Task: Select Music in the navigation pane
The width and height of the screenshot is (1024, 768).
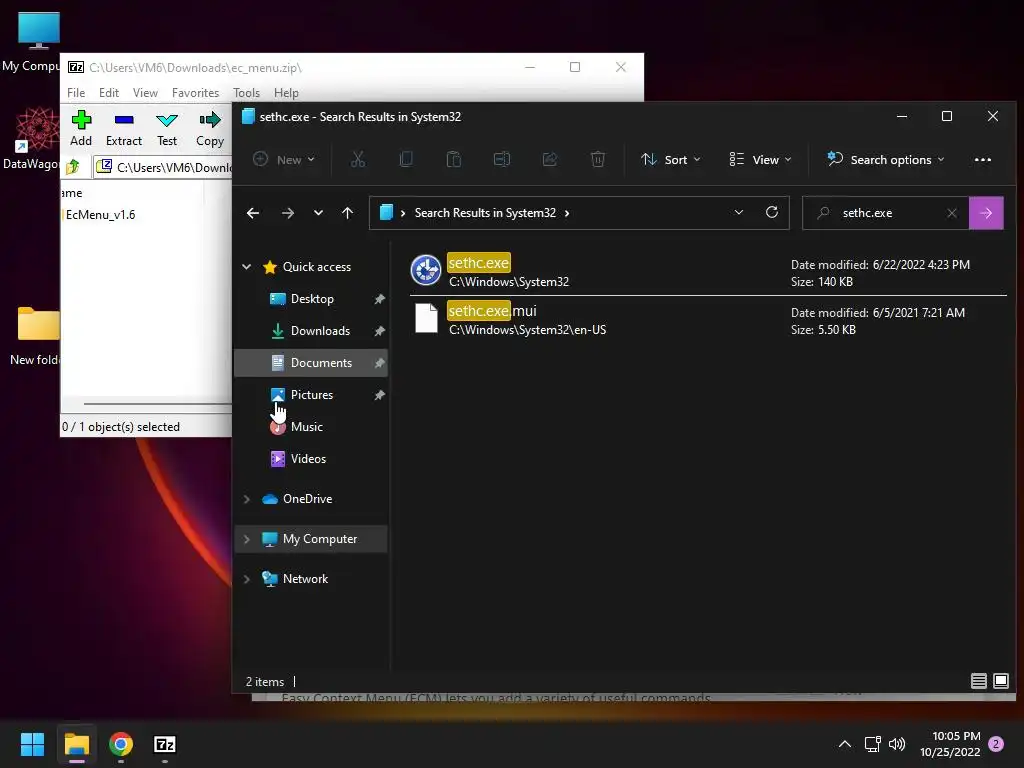Action: (x=311, y=426)
